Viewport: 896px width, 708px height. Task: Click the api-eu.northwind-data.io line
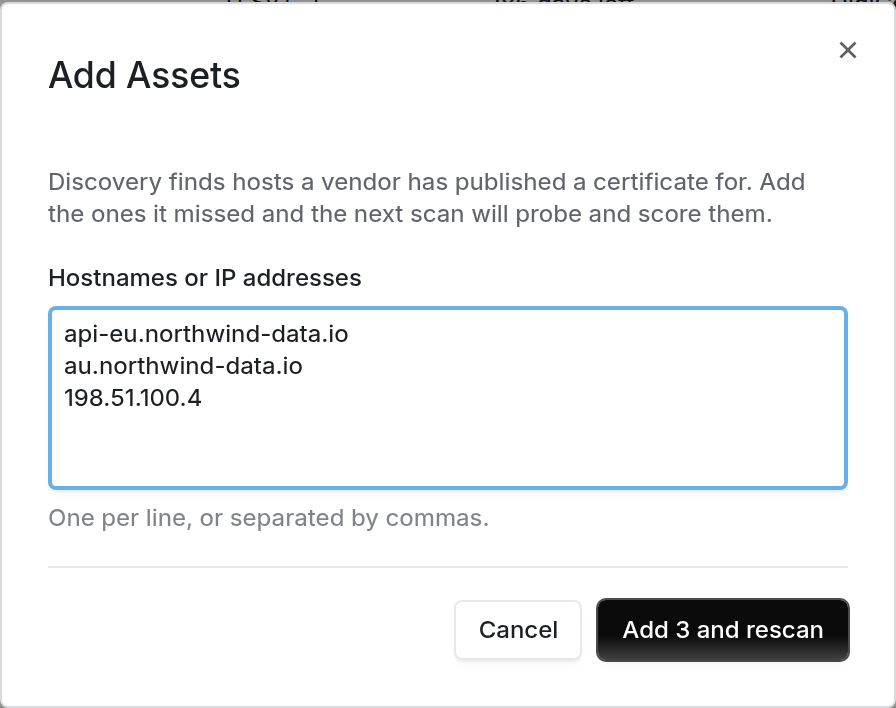(x=206, y=334)
